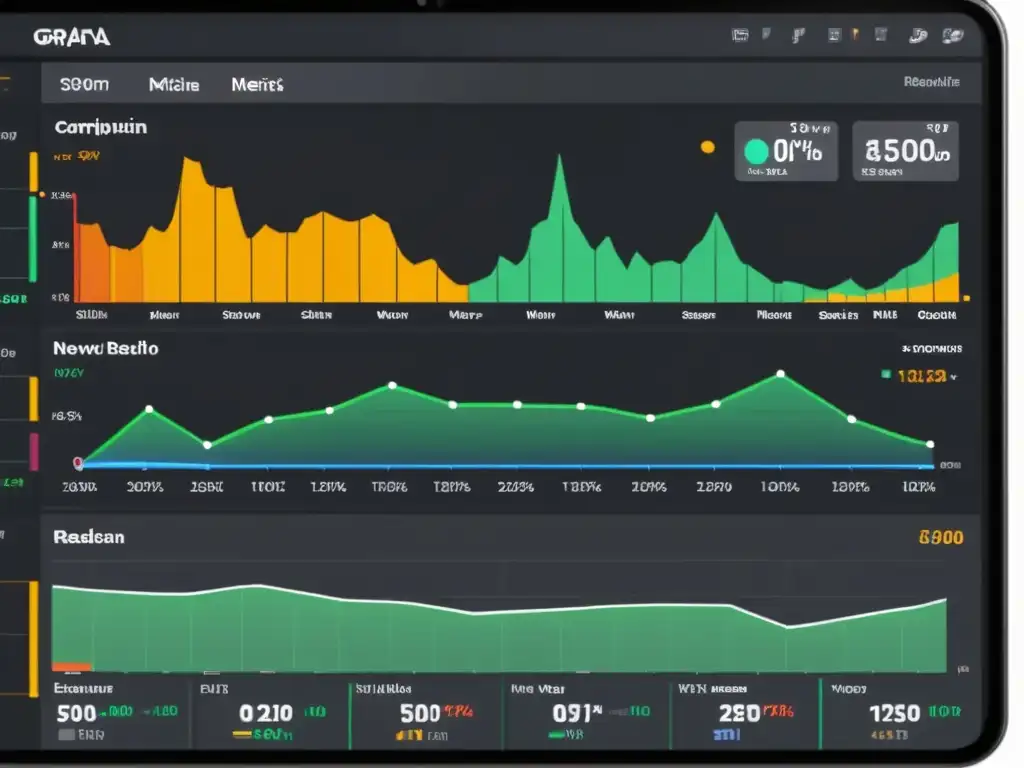Click the orange indicator dot above the Carripuin chart
This screenshot has width=1024, height=768.
706,146
